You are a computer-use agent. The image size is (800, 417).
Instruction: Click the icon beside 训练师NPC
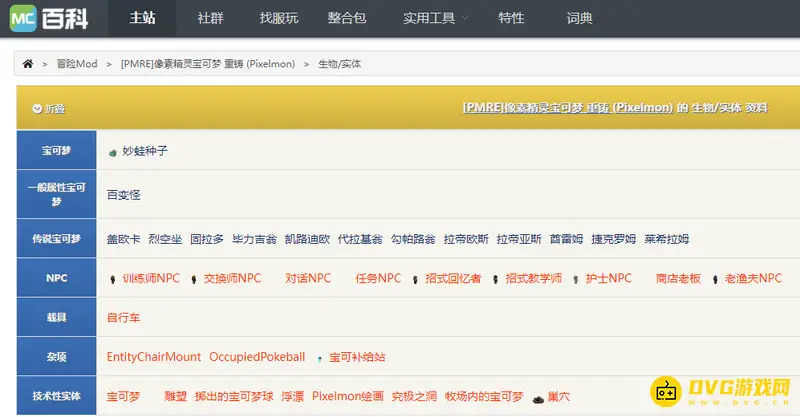pos(113,279)
